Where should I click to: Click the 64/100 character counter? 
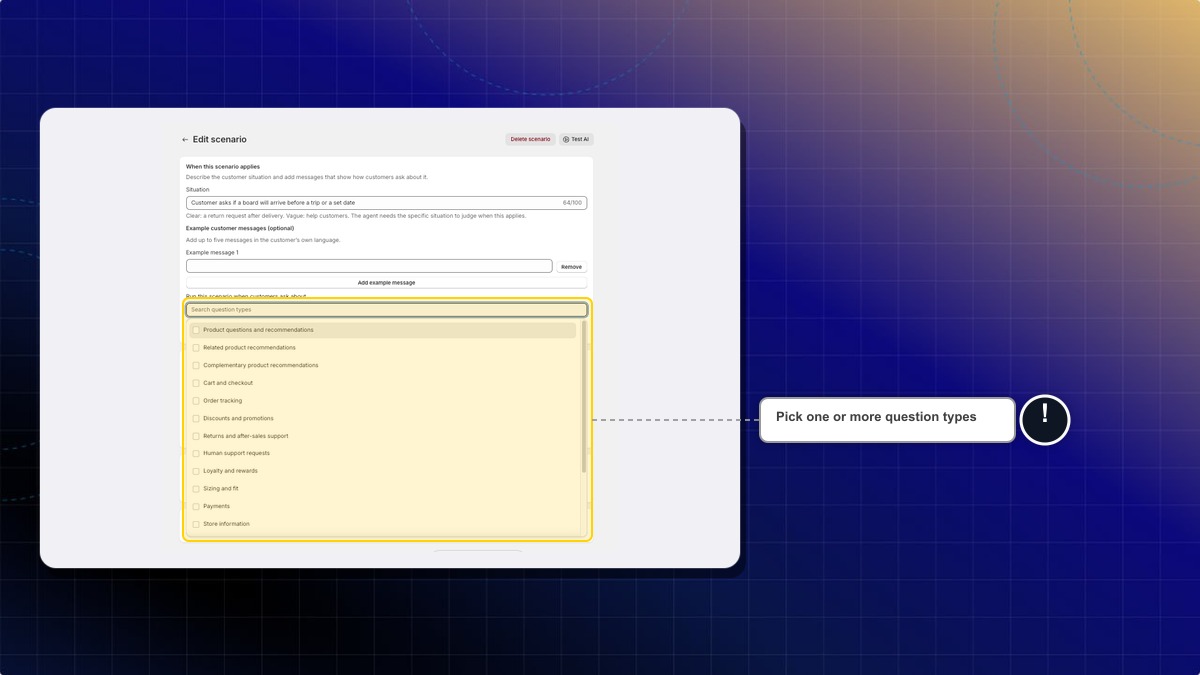[x=572, y=203]
